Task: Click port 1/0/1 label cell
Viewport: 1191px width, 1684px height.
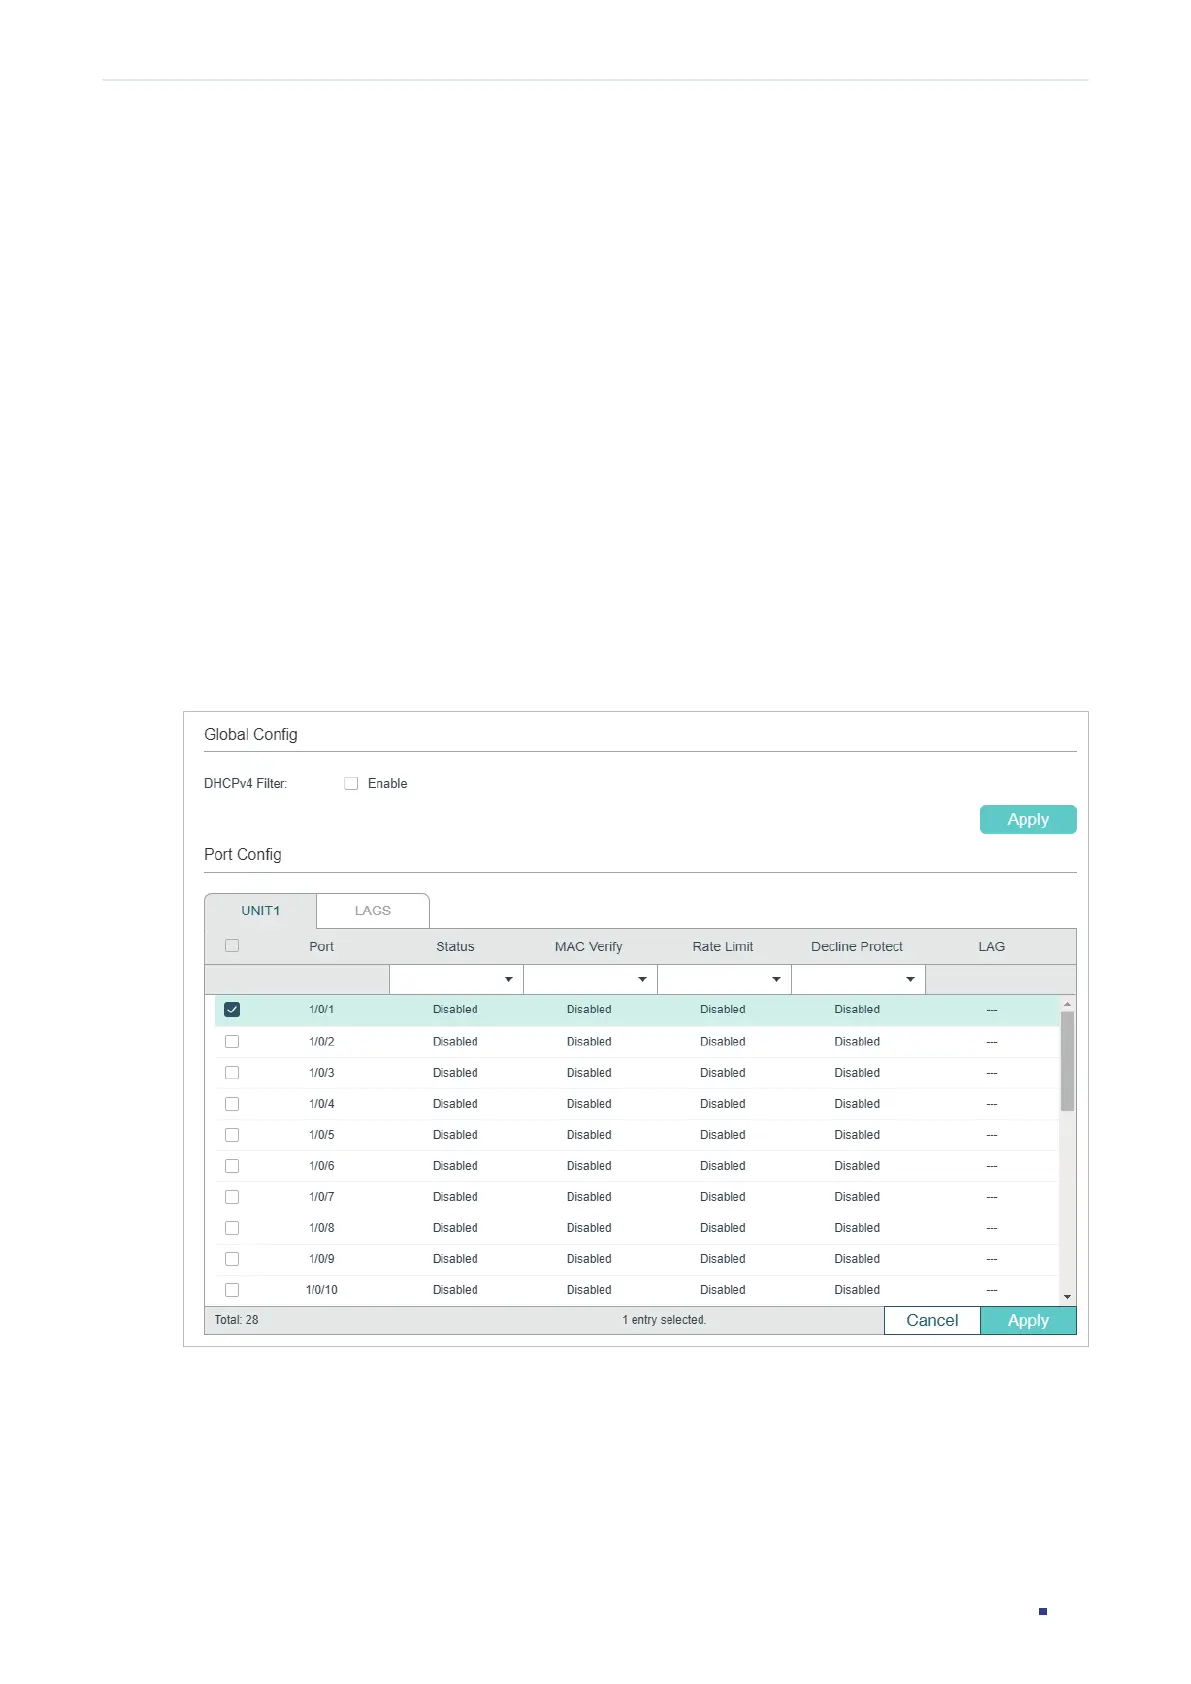Action: [321, 1009]
